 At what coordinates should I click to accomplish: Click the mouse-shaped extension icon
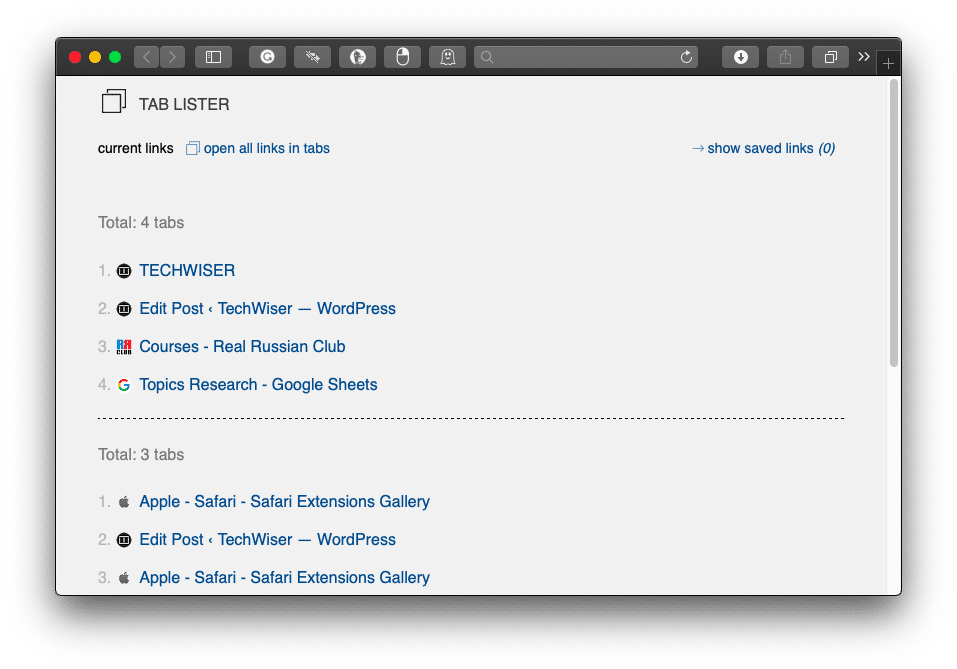pos(402,57)
